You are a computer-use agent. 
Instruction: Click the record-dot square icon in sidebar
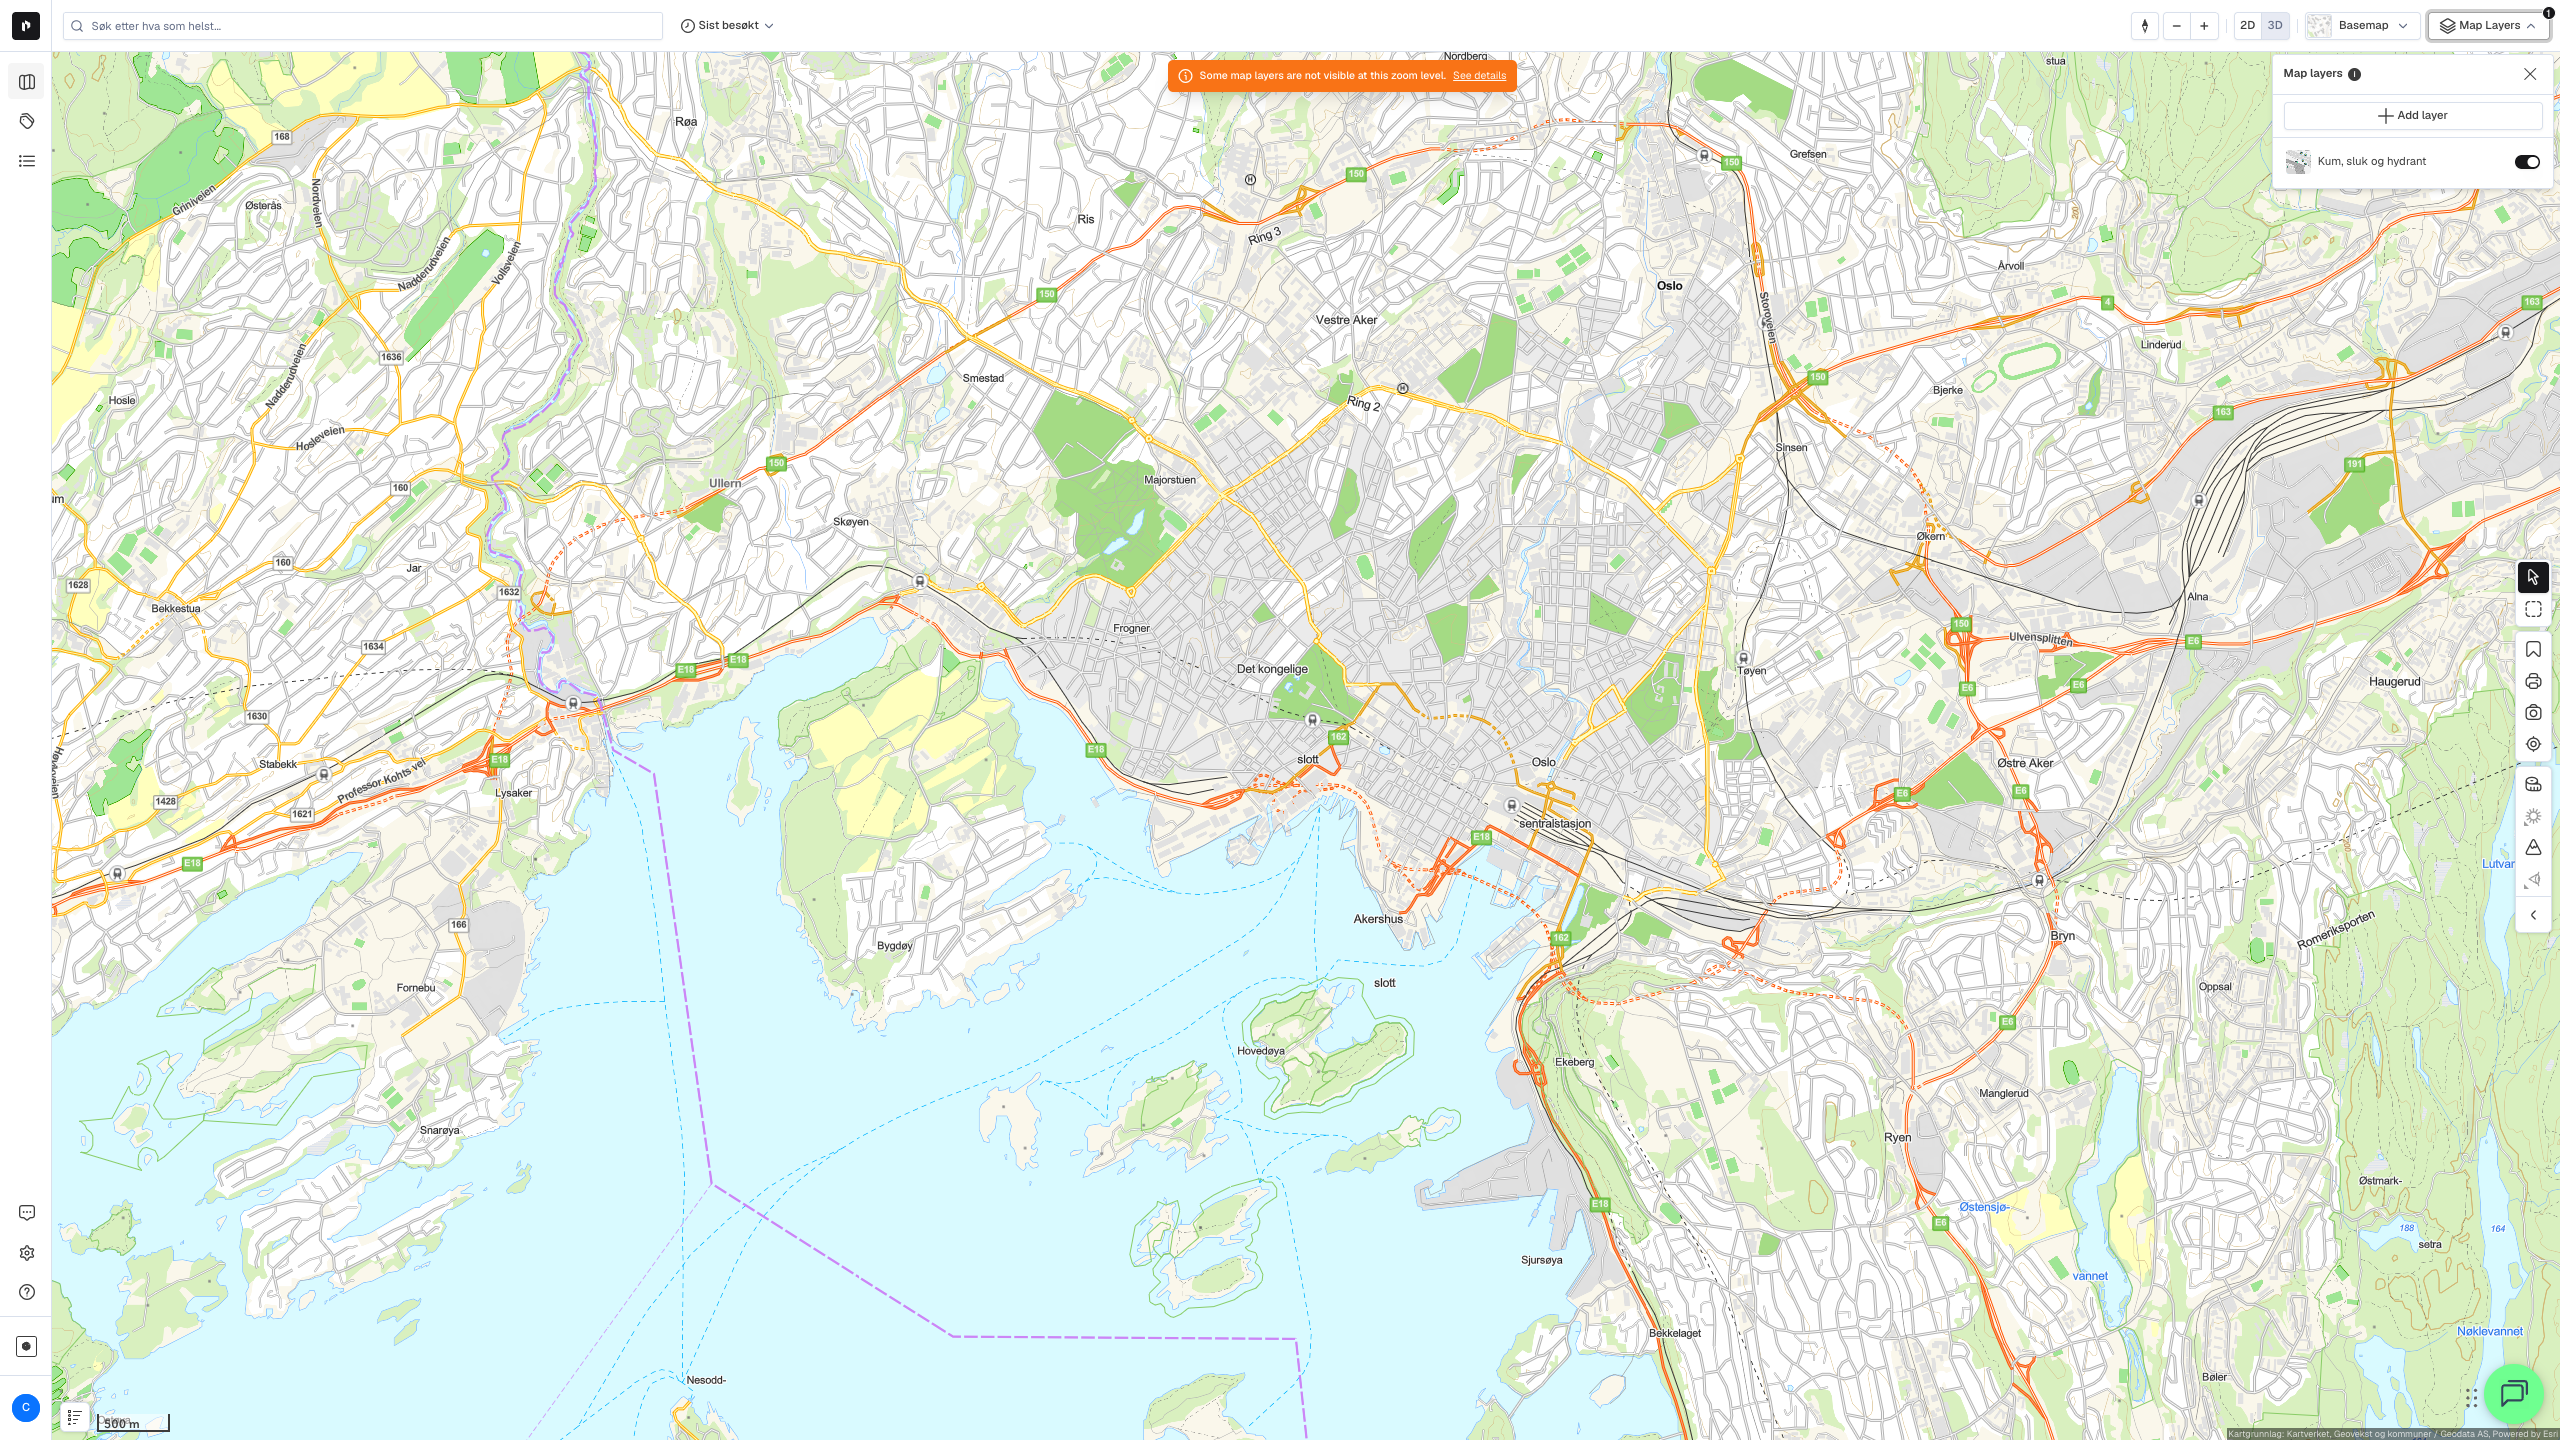(x=27, y=1346)
